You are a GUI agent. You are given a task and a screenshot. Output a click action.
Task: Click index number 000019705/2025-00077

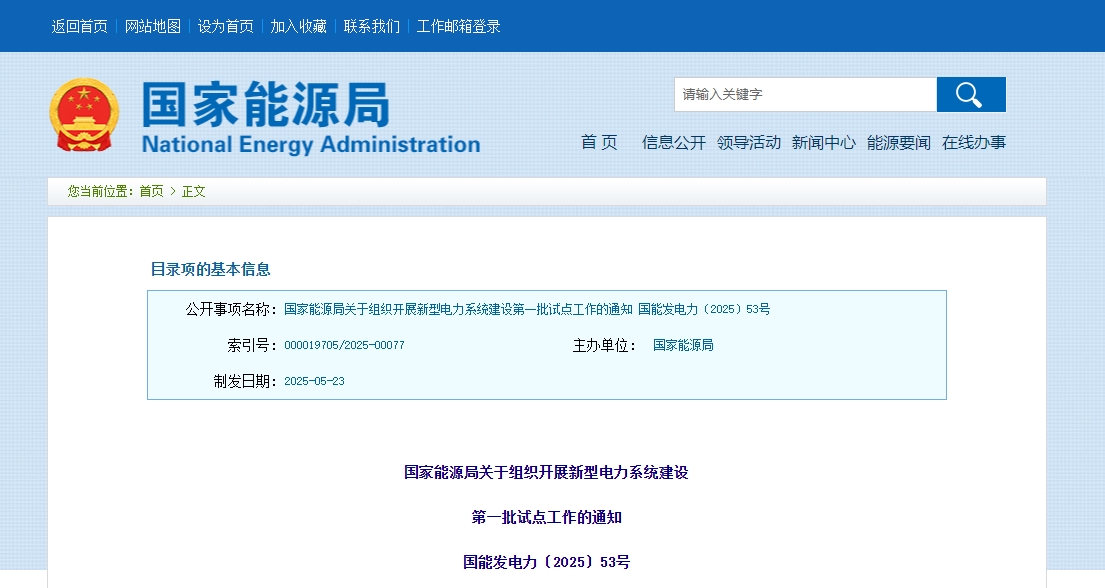click(x=345, y=345)
